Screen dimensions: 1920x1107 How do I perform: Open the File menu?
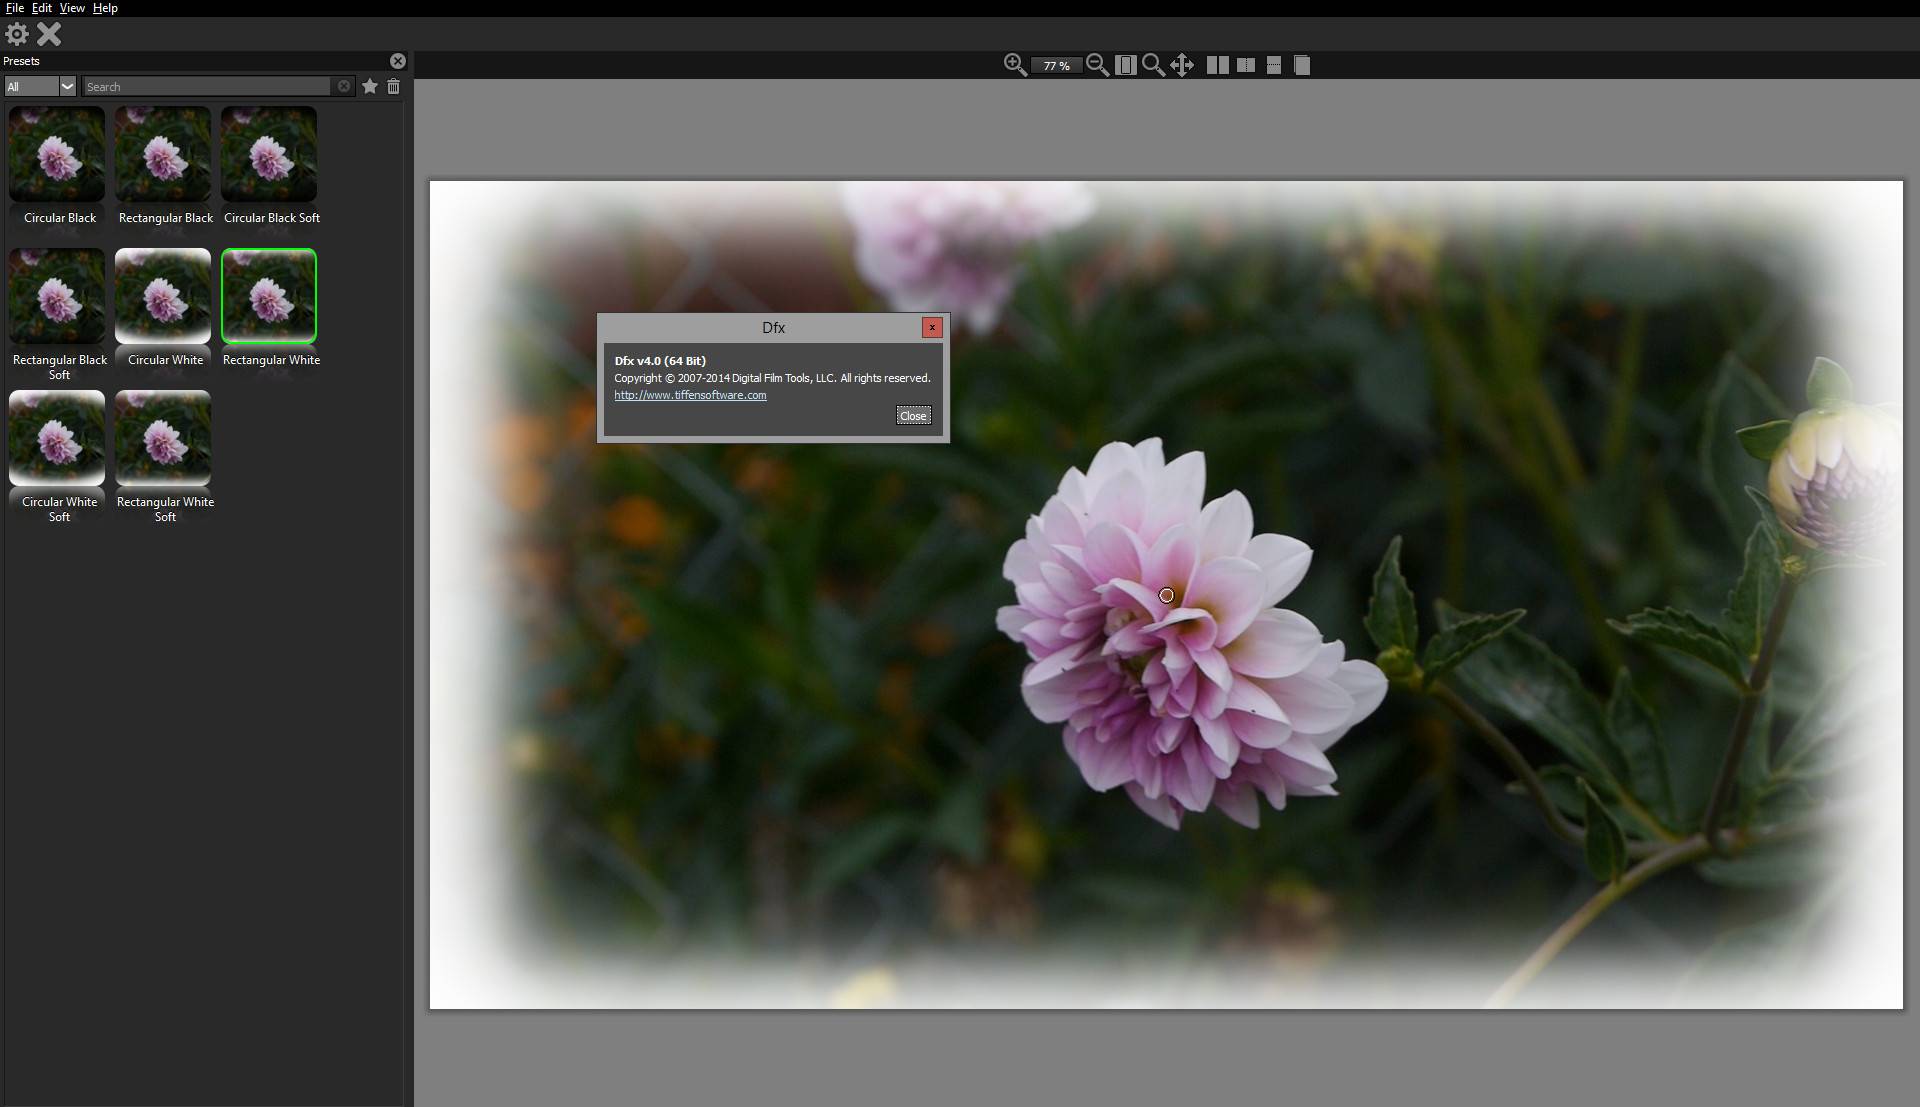coord(15,8)
